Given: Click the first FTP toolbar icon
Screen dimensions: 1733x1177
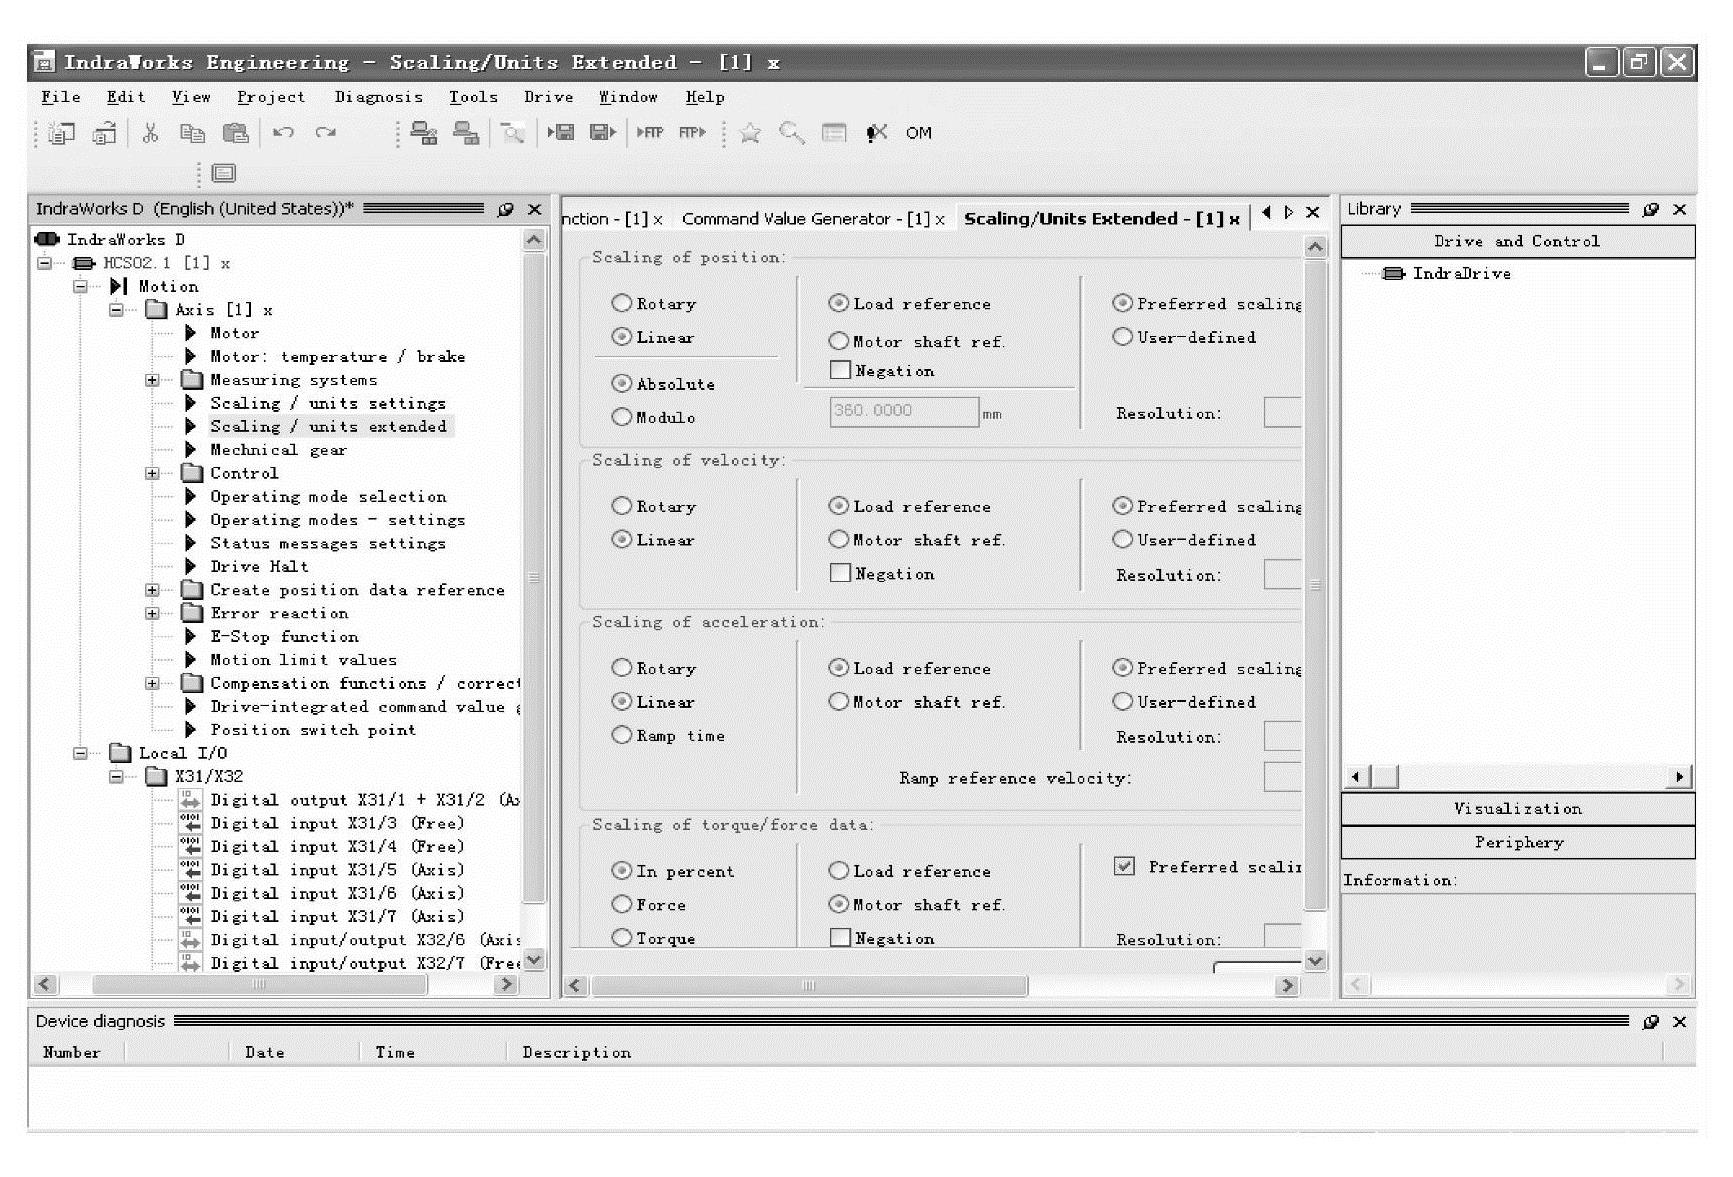Looking at the screenshot, I should click(650, 132).
